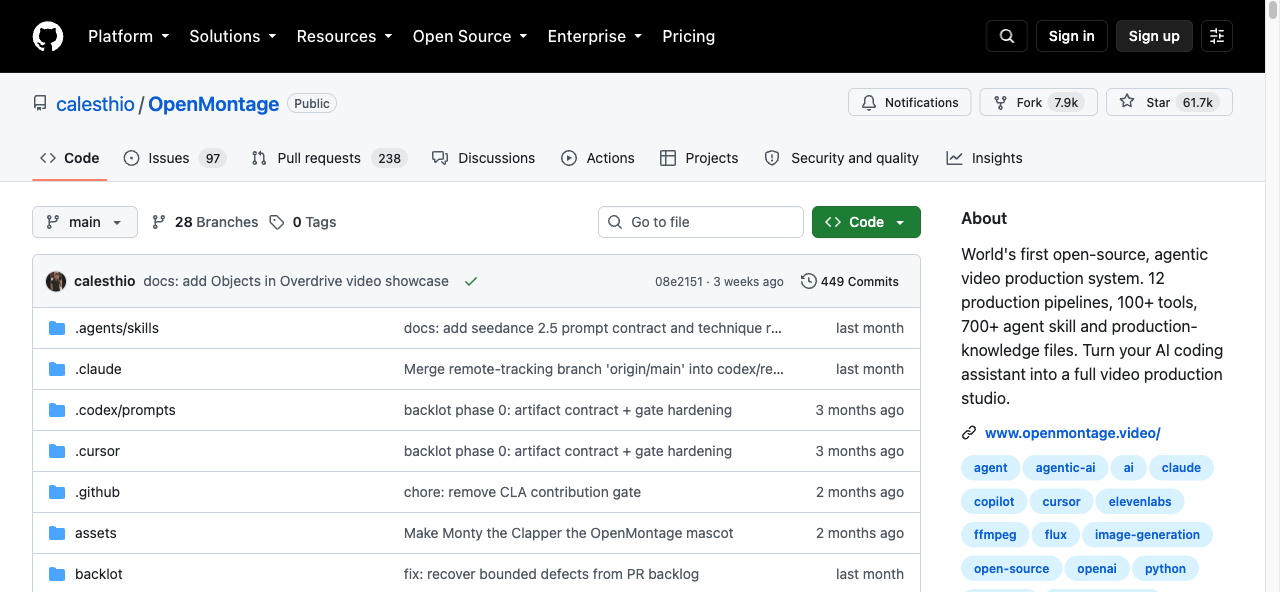Open the calesthio owner link
Viewport: 1280px width, 592px height.
click(x=95, y=104)
